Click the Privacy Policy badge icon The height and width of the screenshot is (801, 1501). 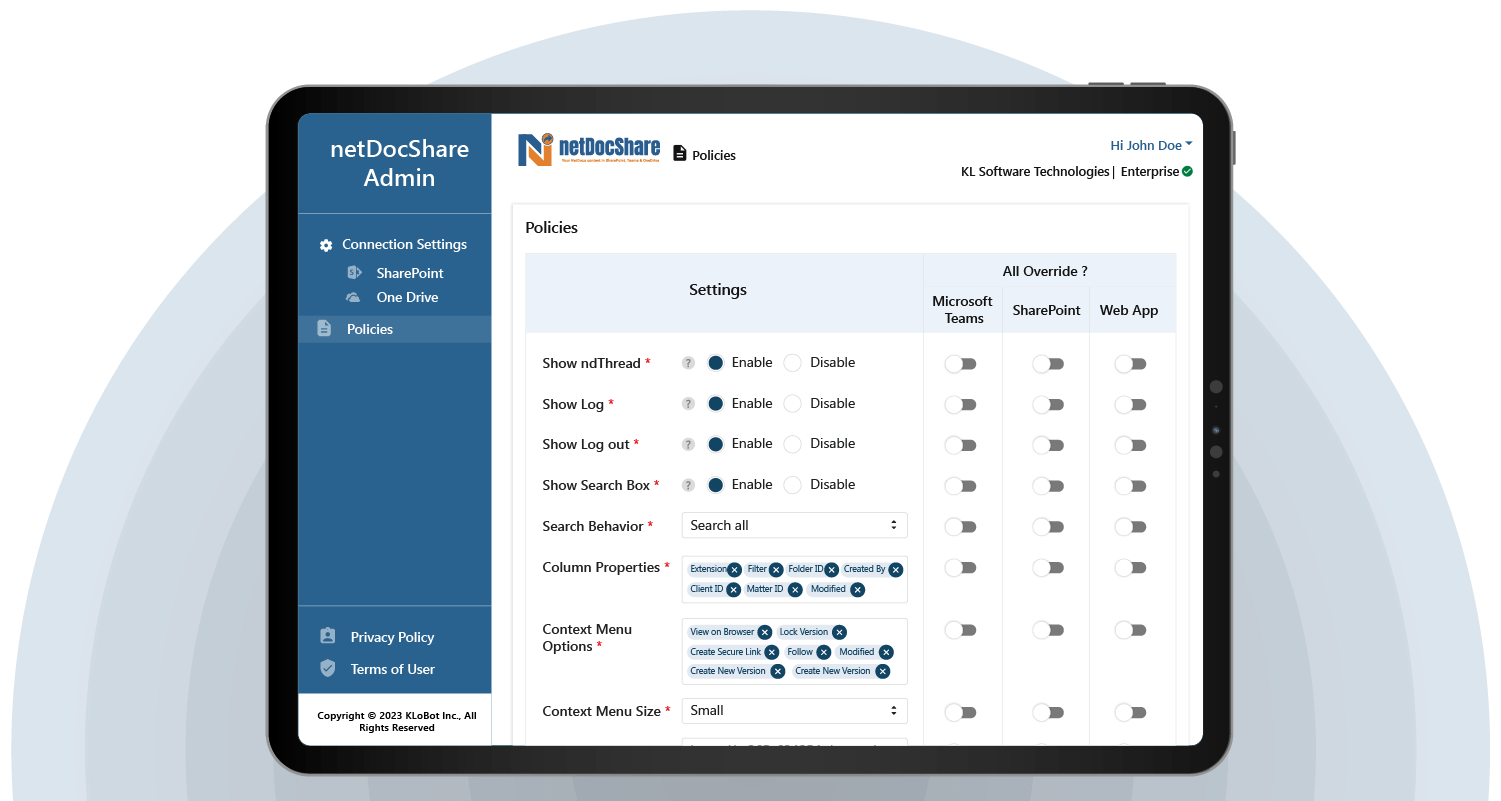pyautogui.click(x=327, y=636)
